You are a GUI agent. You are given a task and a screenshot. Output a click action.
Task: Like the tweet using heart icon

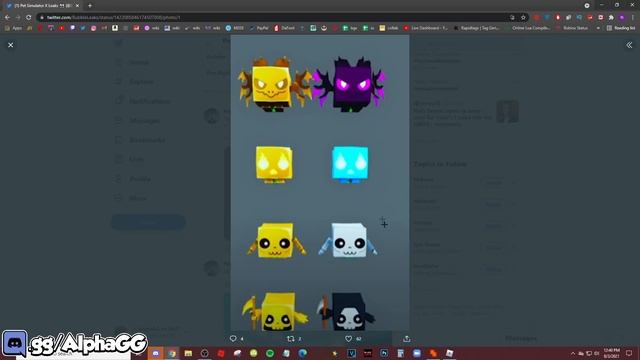coord(348,338)
